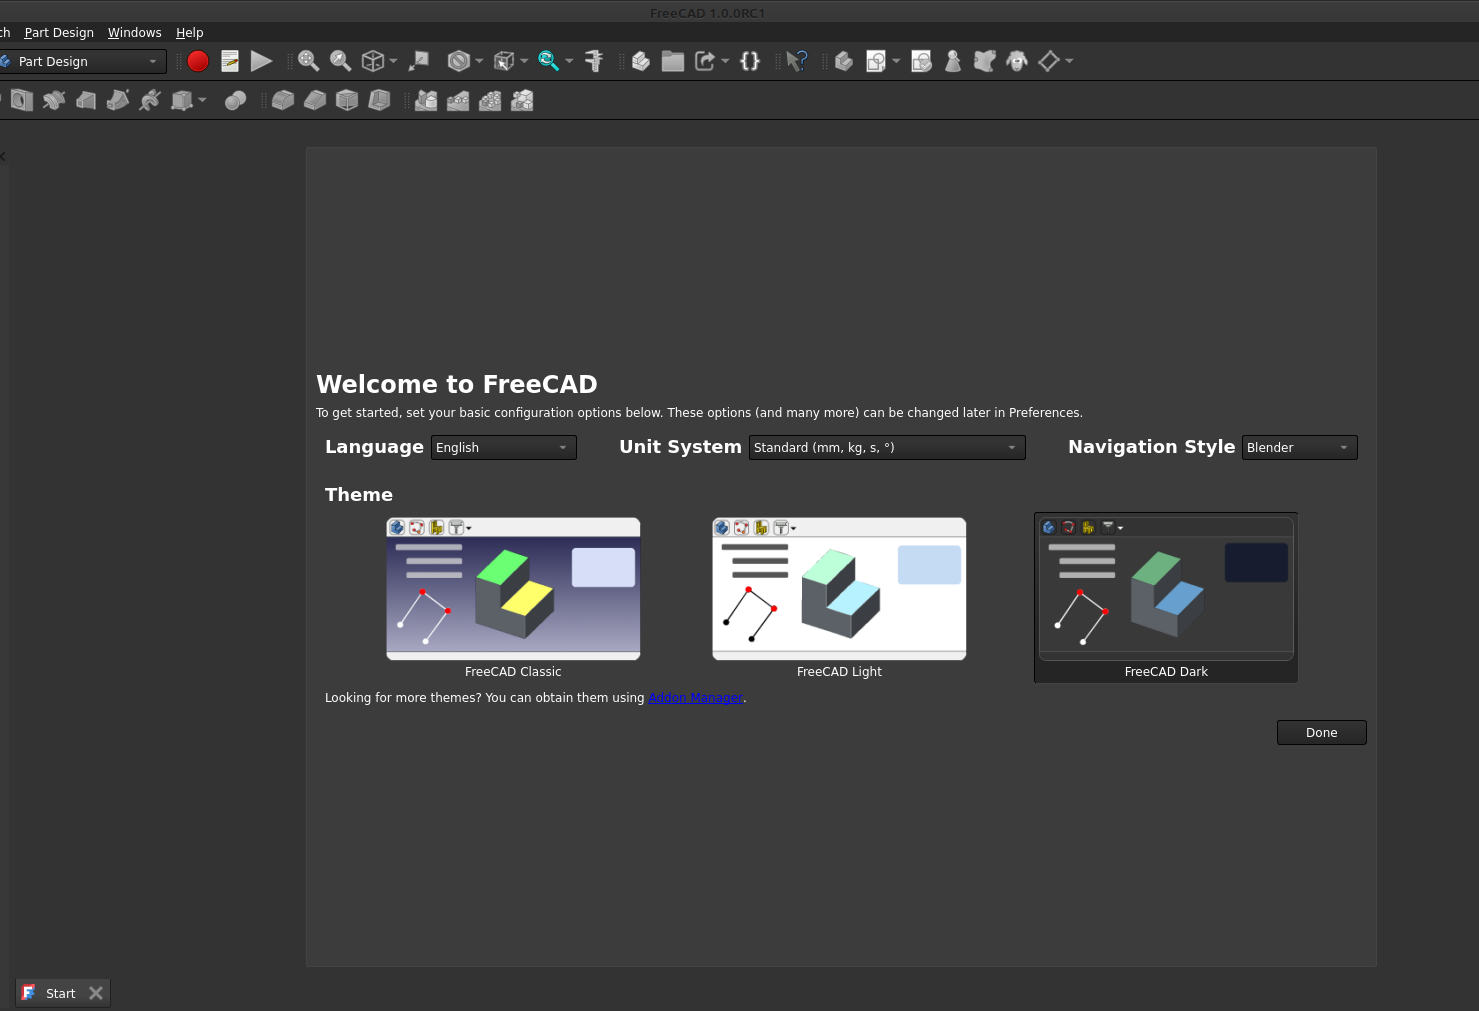Click the Align to Selection icon
1479x1011 pixels.
click(x=419, y=61)
